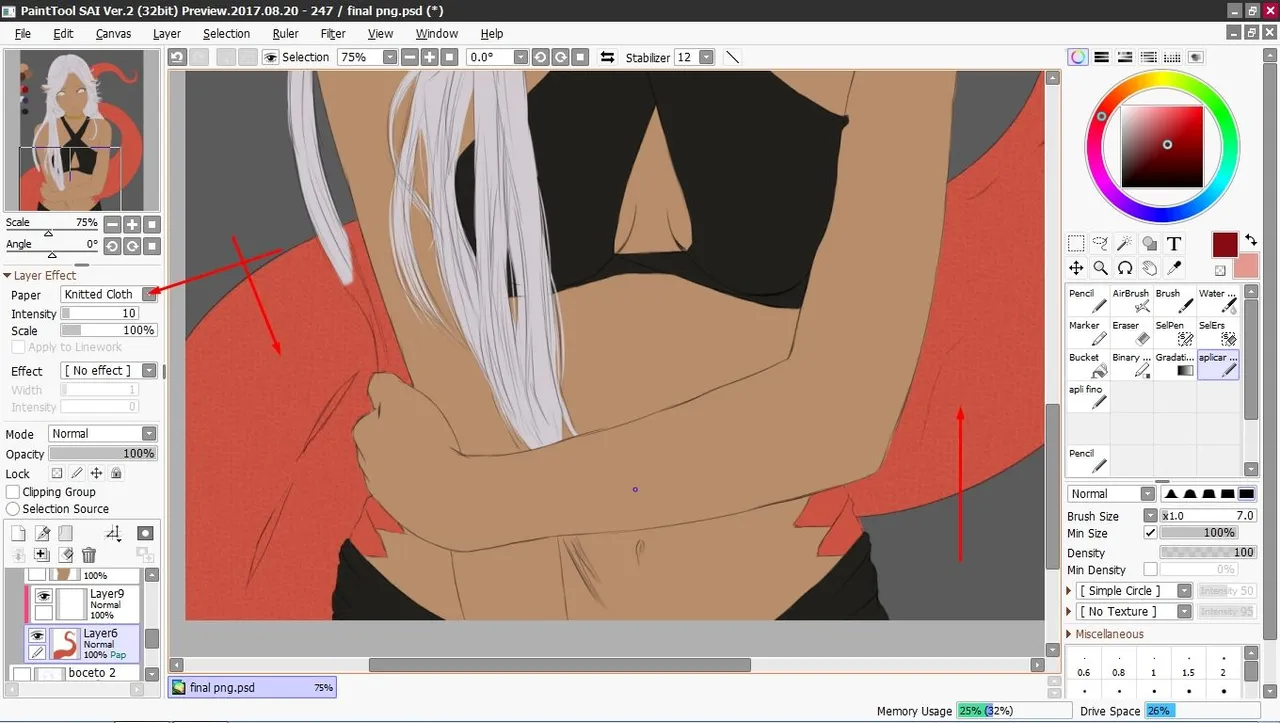Select the AirBrush tool
Screen dimensions: 1280x723
tap(1130, 301)
